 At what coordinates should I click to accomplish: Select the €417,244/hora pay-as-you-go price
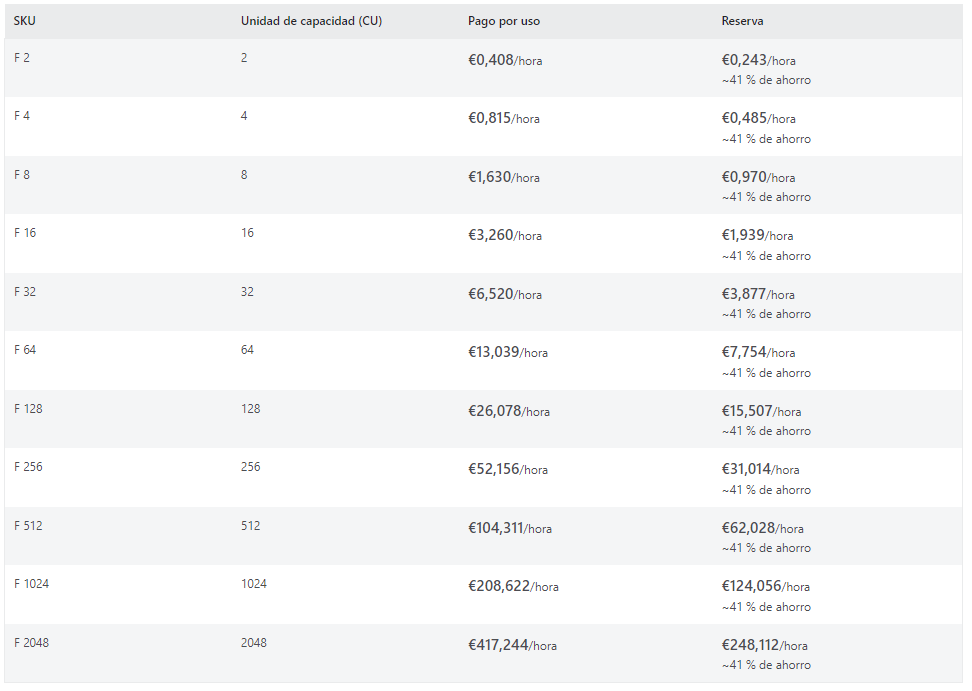point(512,645)
